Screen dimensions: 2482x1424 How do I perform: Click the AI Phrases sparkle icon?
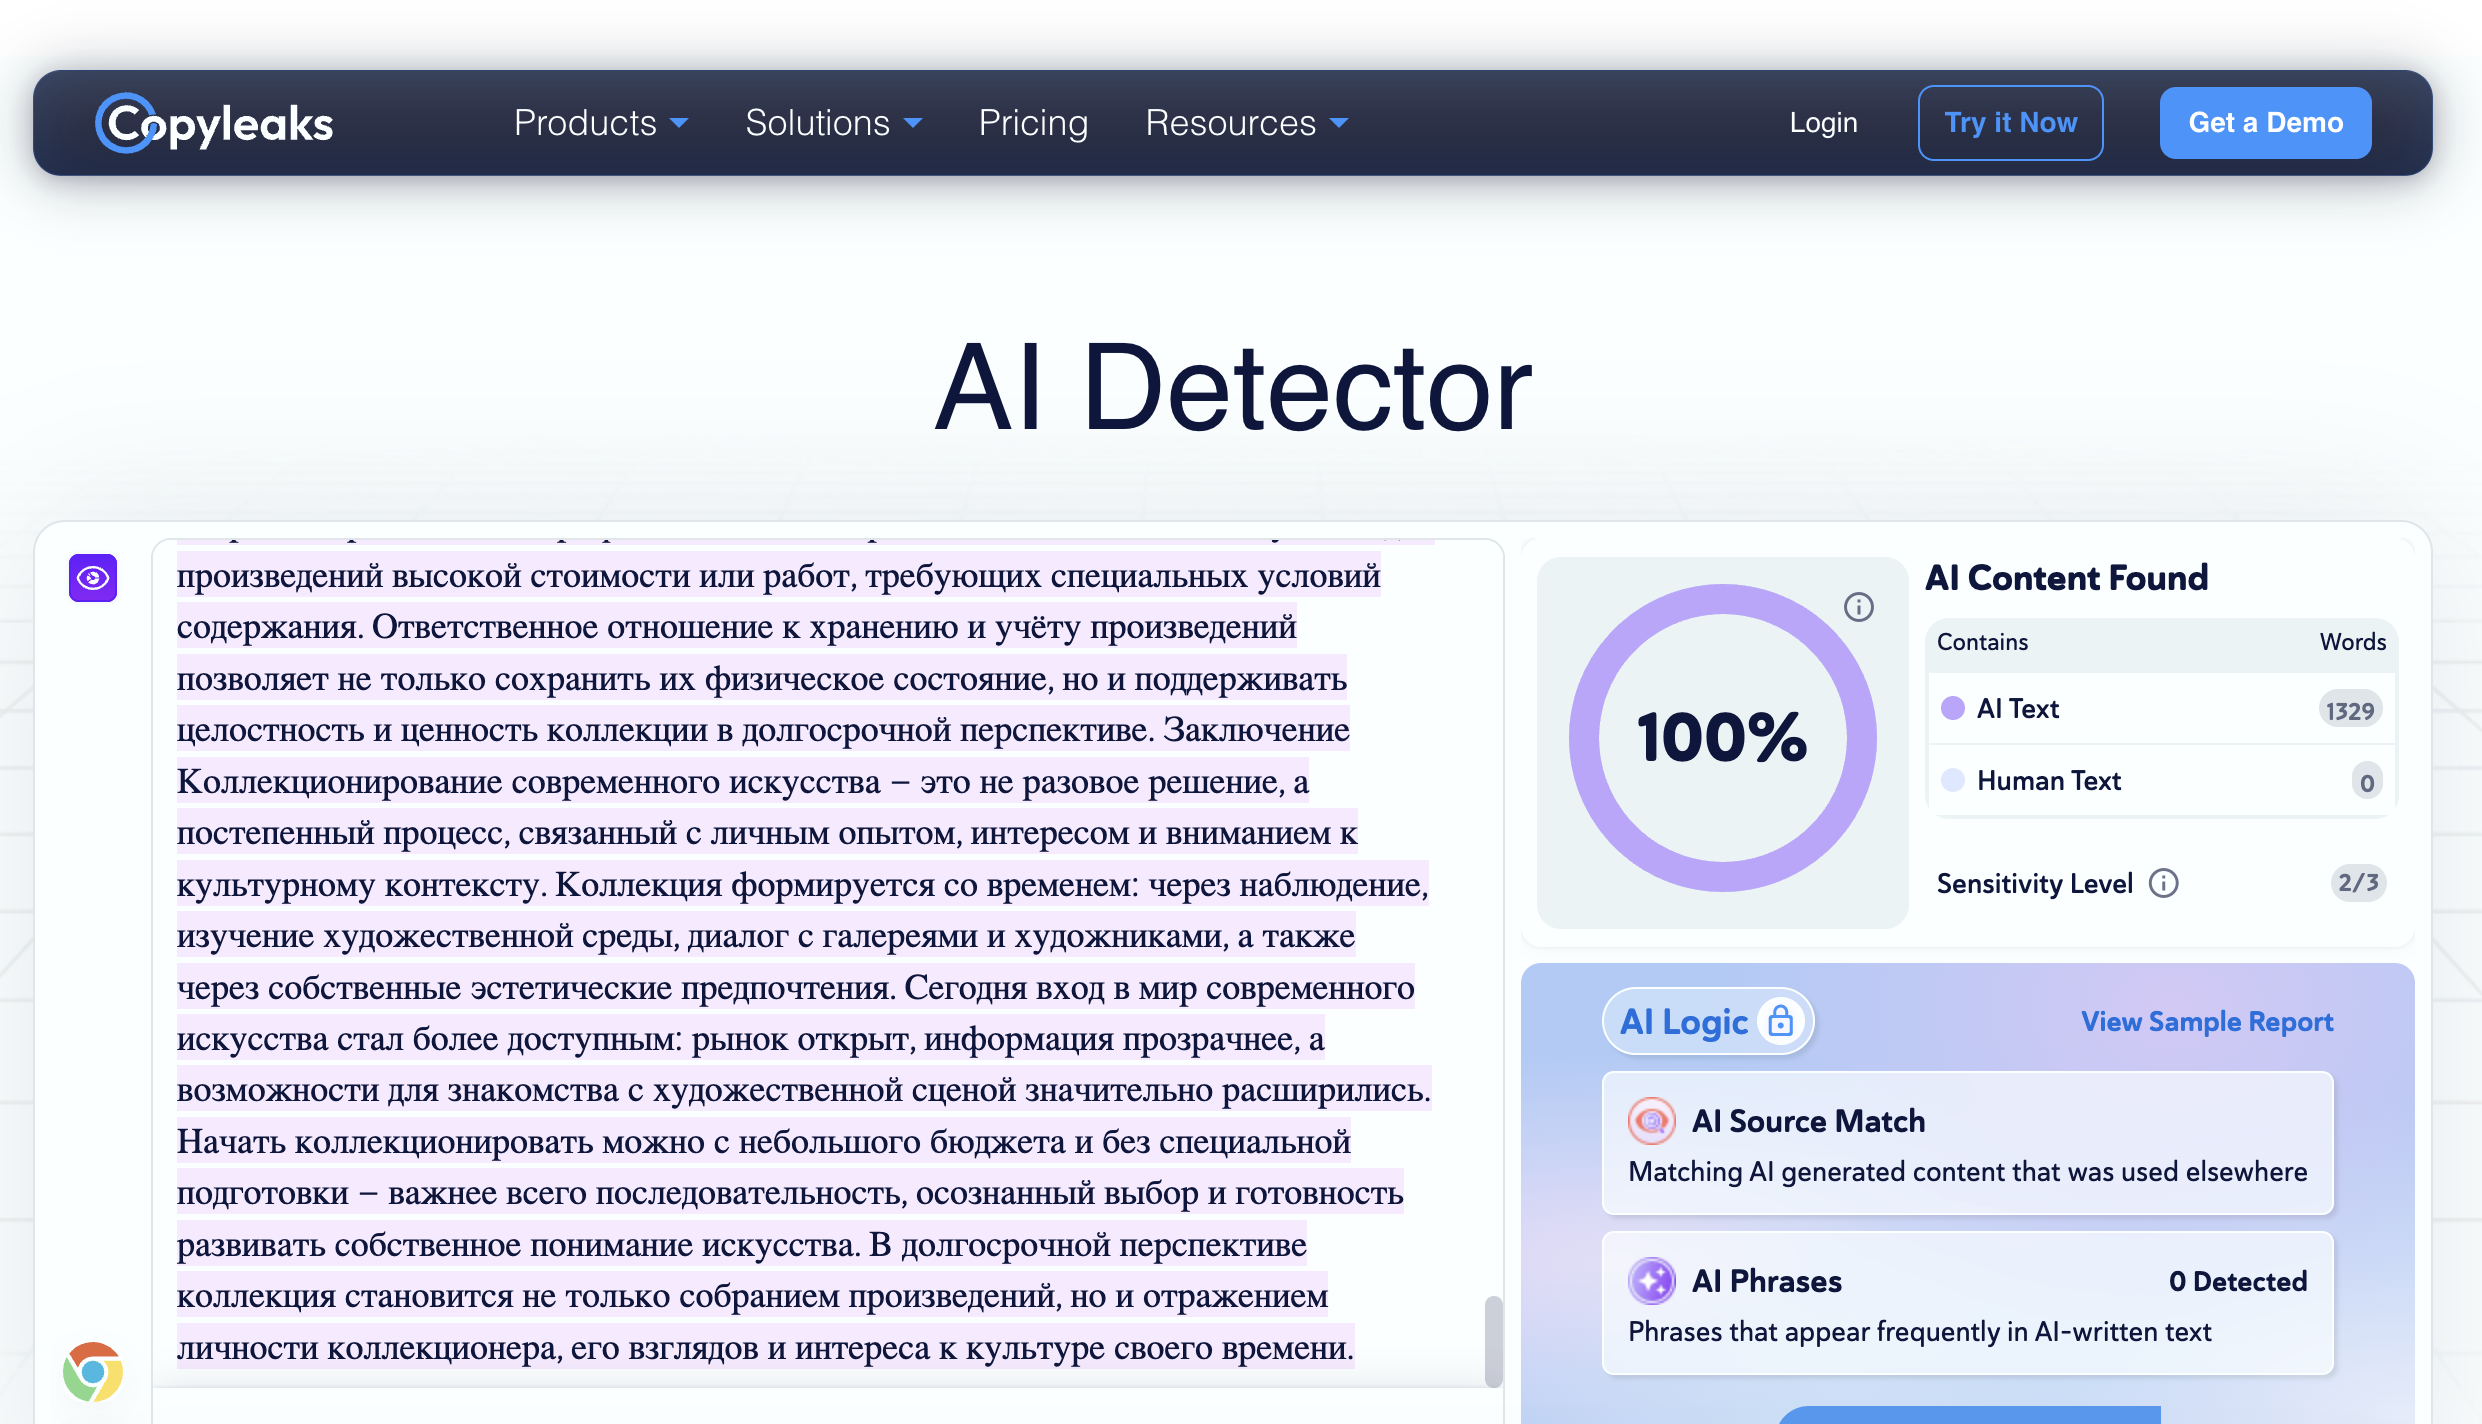pos(1651,1281)
